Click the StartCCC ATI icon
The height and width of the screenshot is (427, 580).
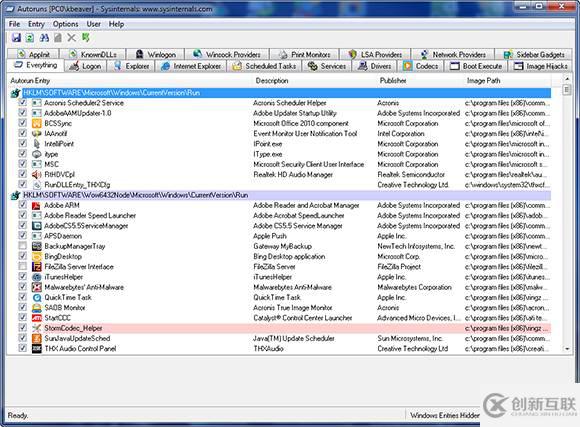coord(37,318)
